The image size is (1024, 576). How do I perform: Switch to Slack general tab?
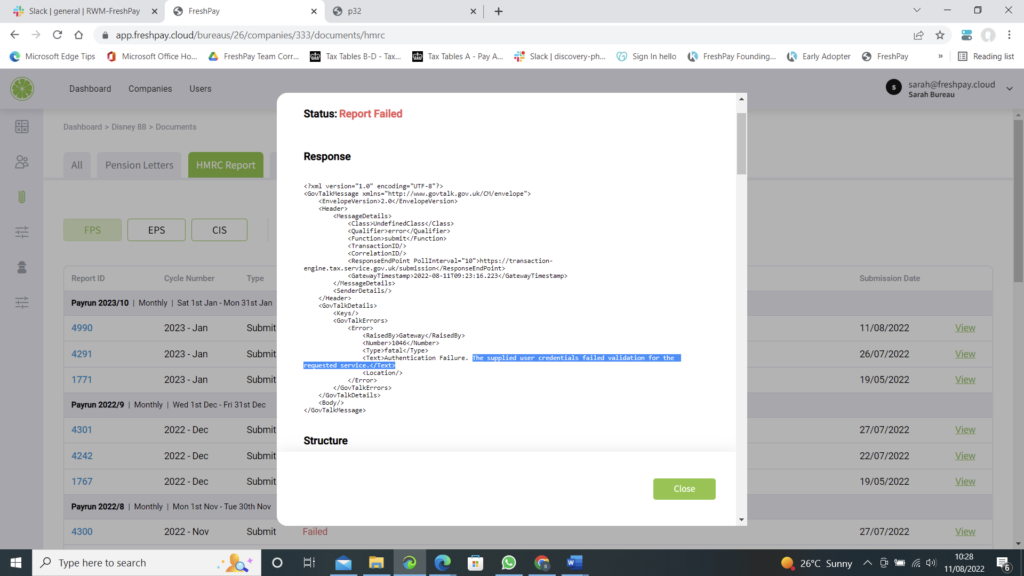pos(83,11)
